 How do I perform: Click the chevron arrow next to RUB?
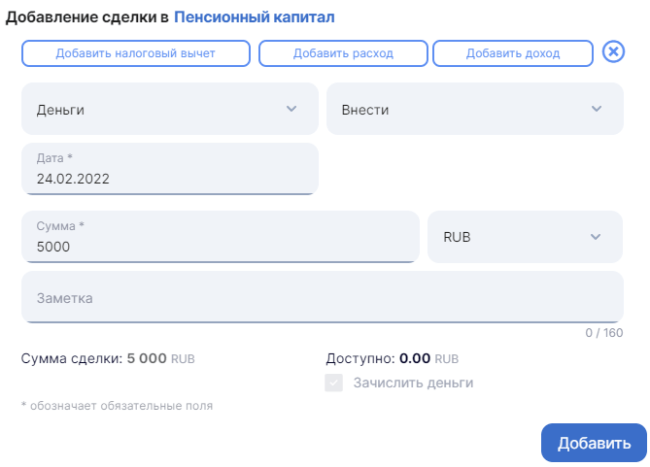596,237
